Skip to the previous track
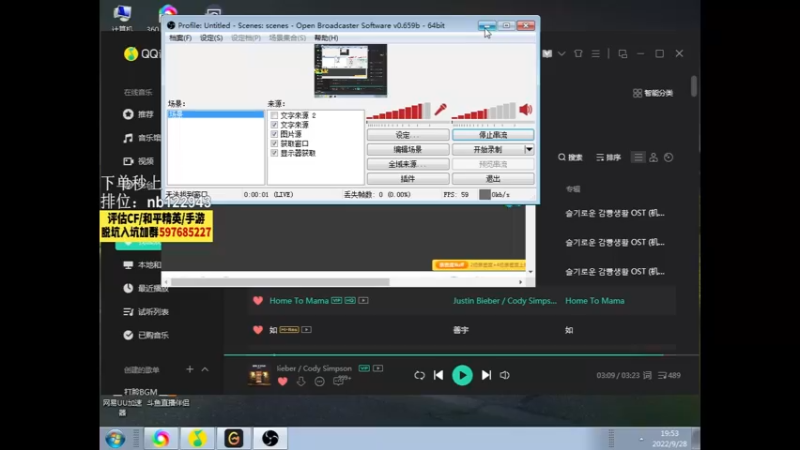 438,375
